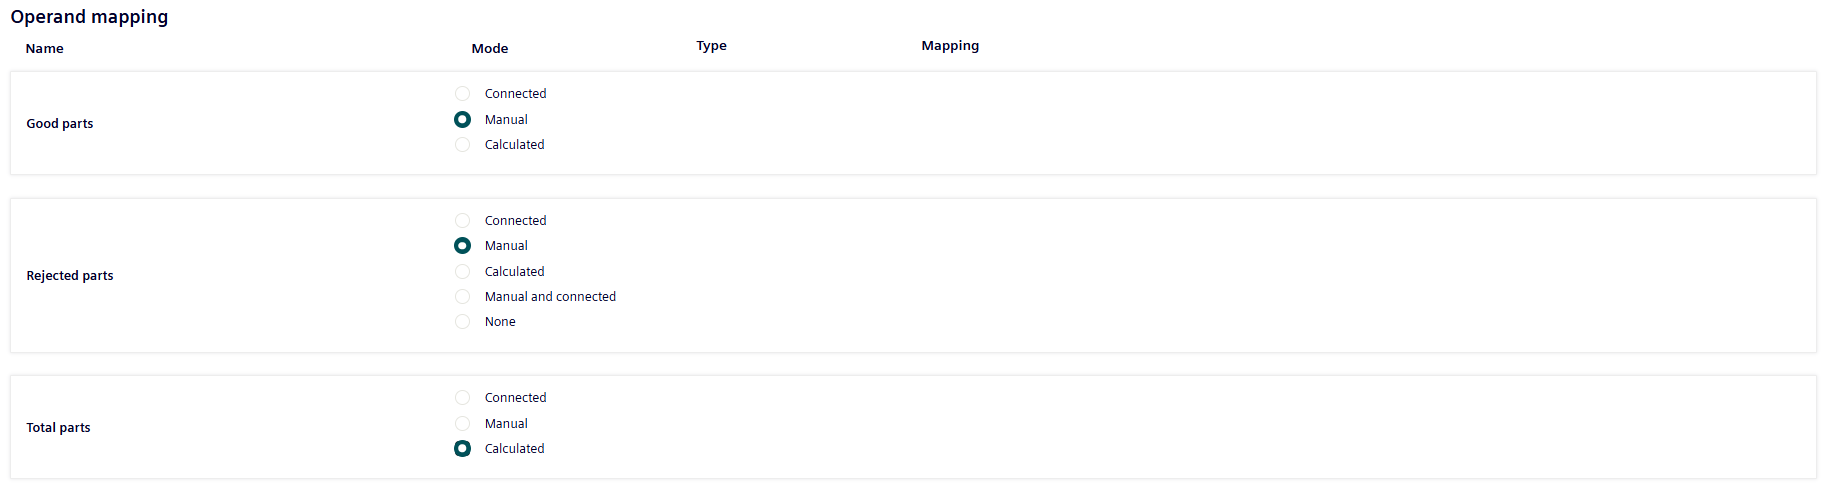
Task: Select Connected mode for Total parts
Action: coord(462,398)
